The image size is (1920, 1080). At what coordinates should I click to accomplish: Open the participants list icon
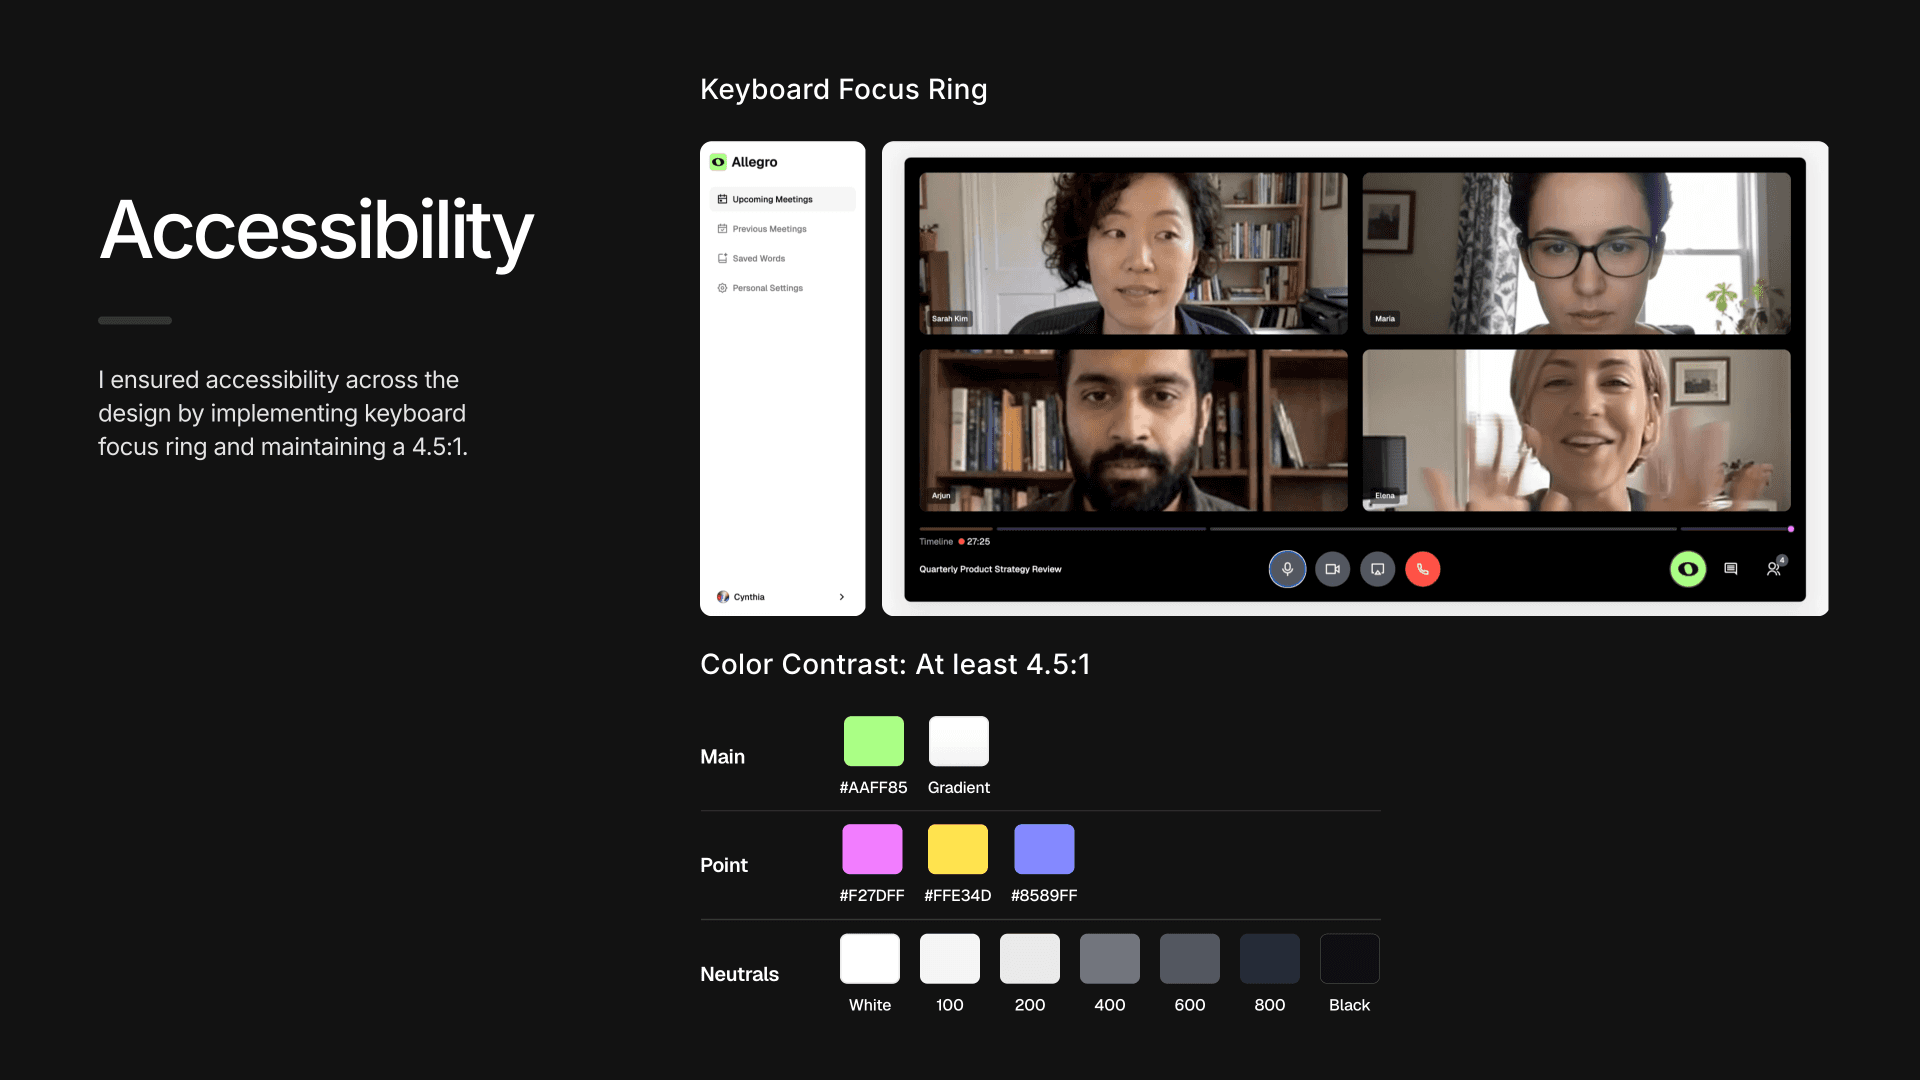(x=1773, y=569)
